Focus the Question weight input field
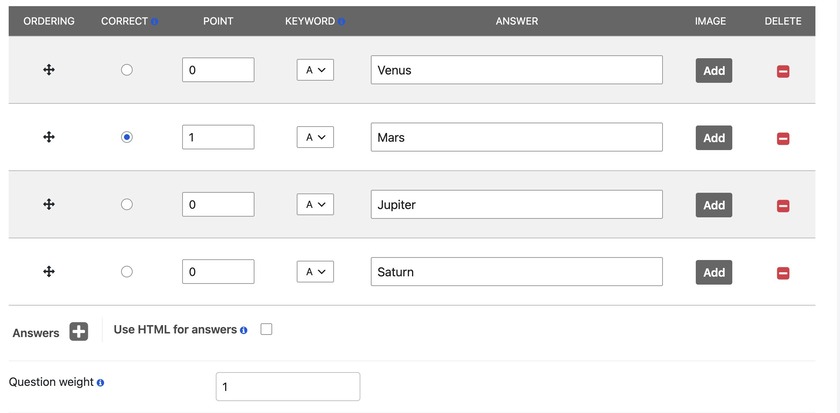Viewport: 840px width, 413px height. (x=288, y=386)
